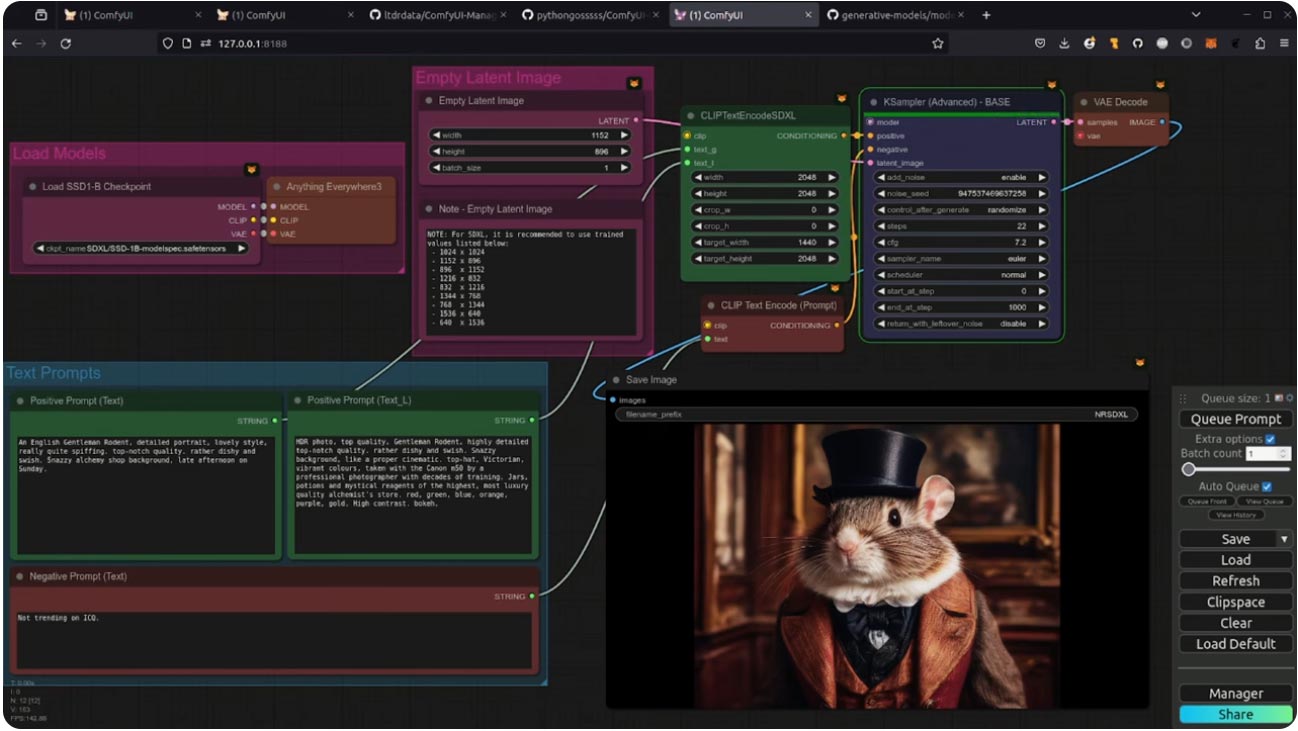The width and height of the screenshot is (1298, 731).
Task: Click the fox badge above Save Image node
Action: (1139, 362)
